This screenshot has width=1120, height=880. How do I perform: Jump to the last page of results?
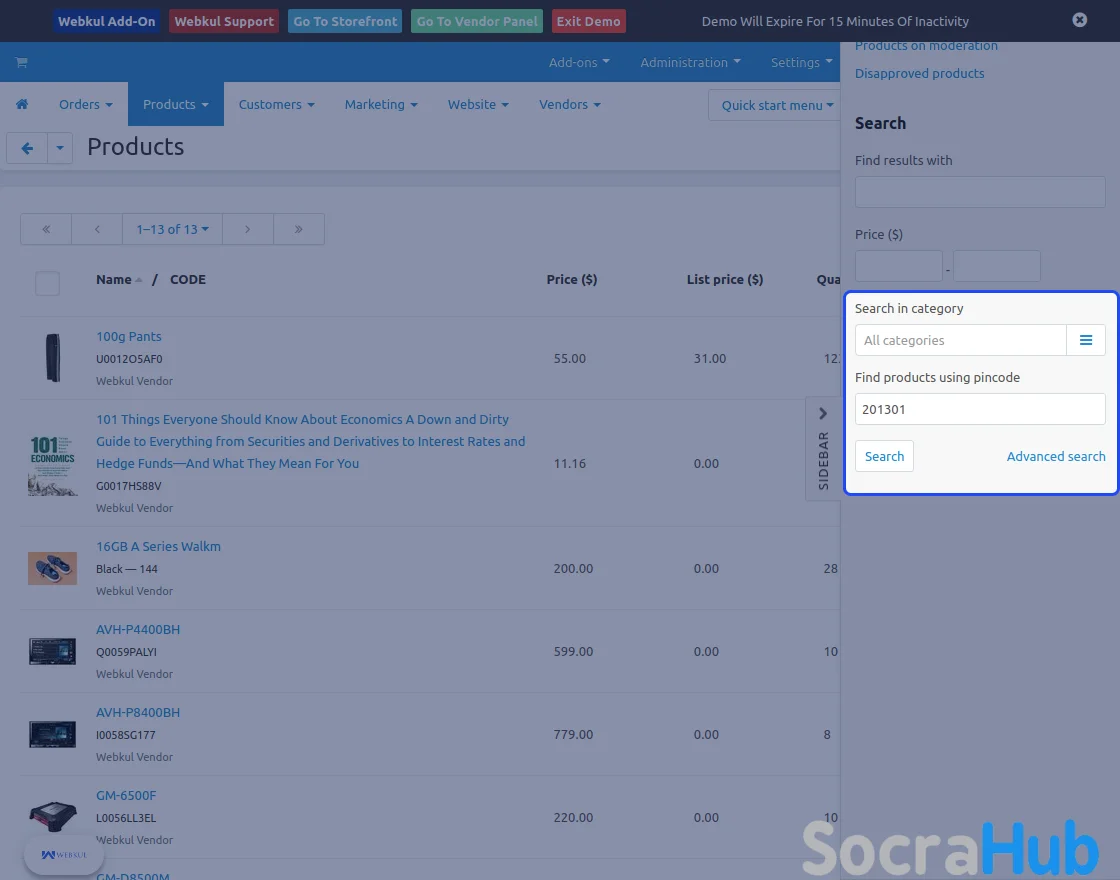(x=299, y=229)
